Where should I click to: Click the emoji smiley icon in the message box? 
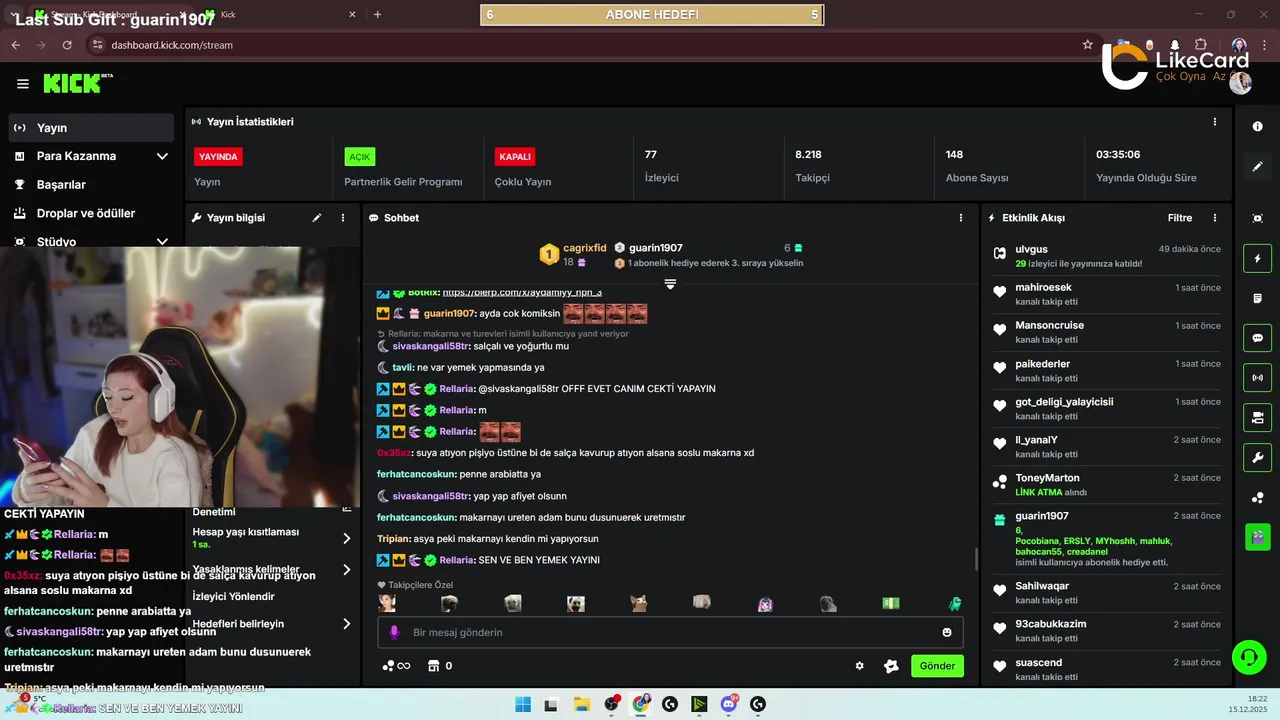tap(947, 632)
